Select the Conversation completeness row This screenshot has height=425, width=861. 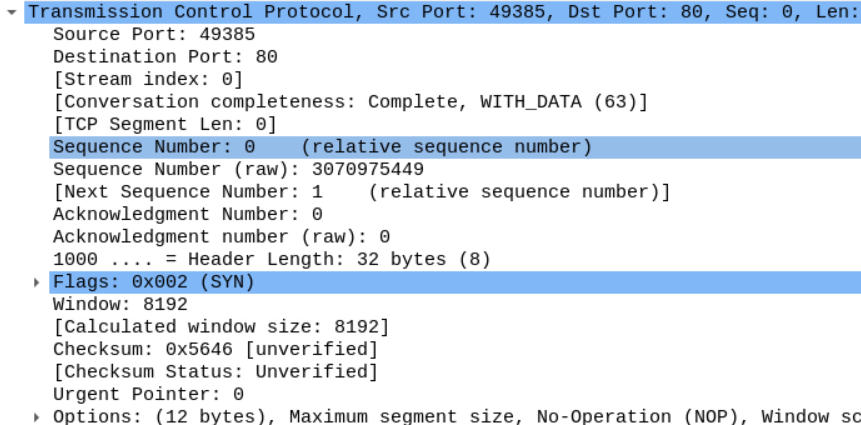350,102
